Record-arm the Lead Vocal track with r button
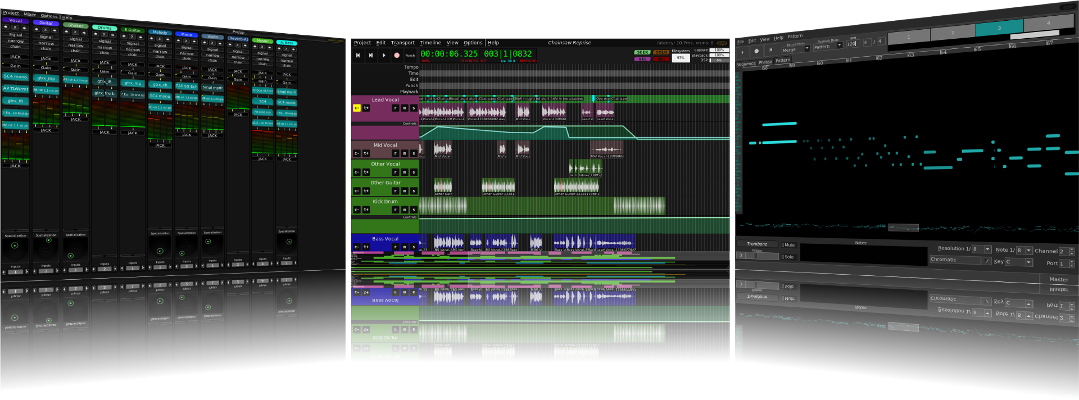This screenshot has height=400, width=1079. pyautogui.click(x=396, y=108)
